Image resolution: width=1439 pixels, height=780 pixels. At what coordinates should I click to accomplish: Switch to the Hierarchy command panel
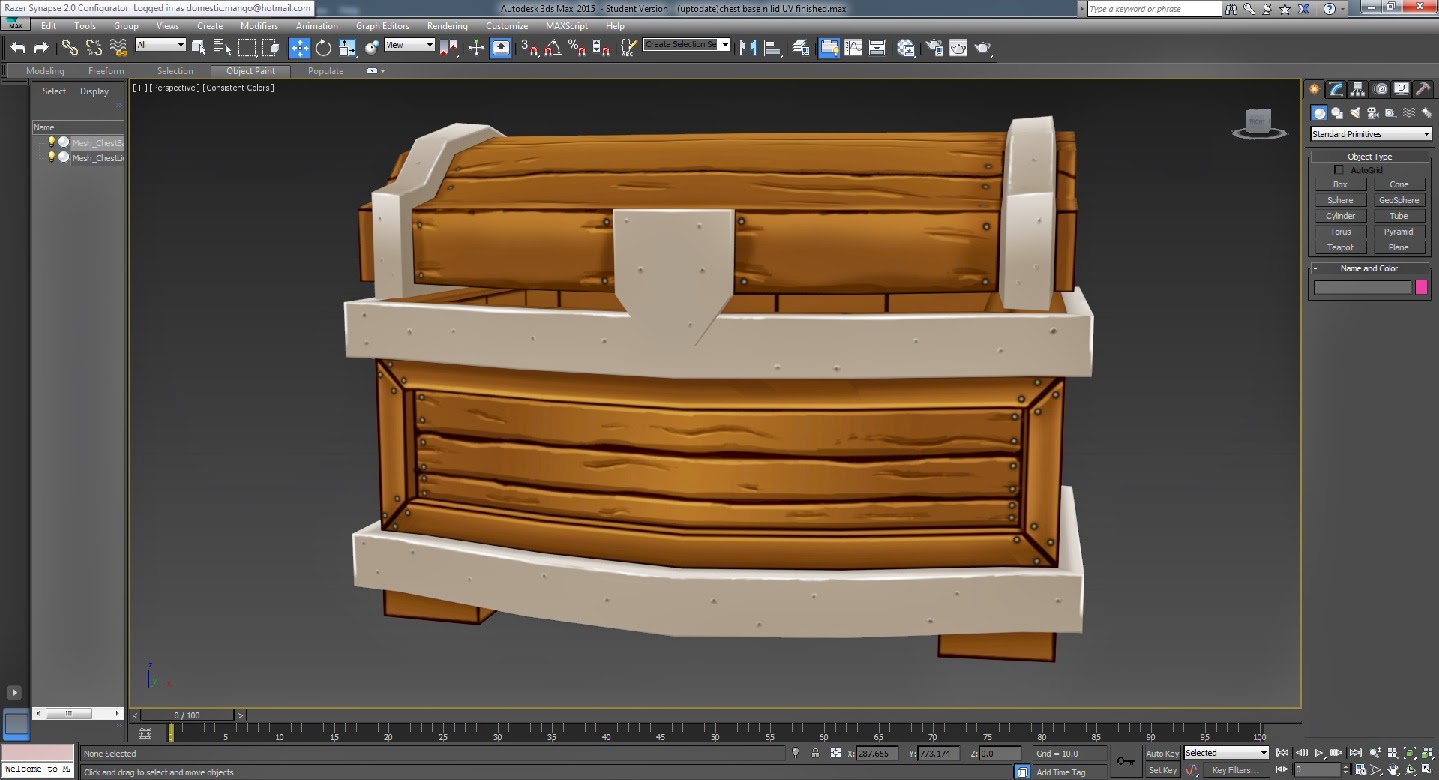1357,88
